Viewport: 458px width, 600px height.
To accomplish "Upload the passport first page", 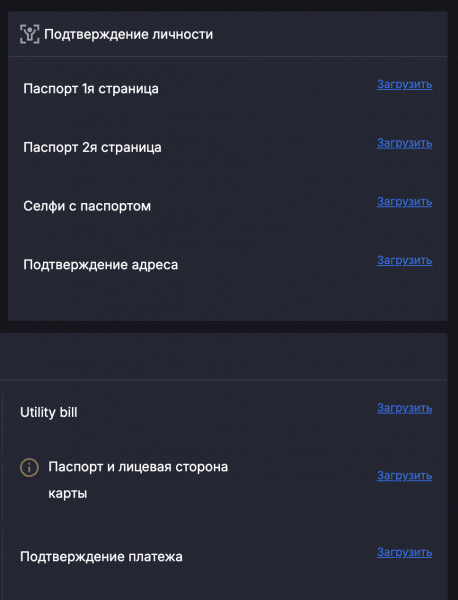I will point(404,84).
